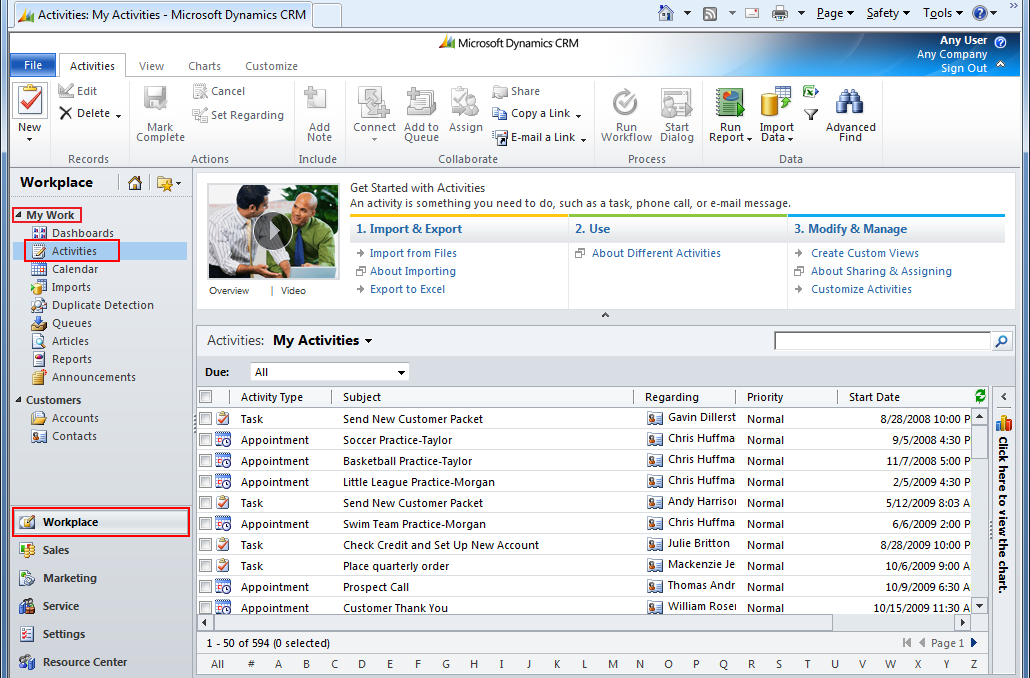Collapse the My Work section
1030x678 pixels.
(x=18, y=215)
